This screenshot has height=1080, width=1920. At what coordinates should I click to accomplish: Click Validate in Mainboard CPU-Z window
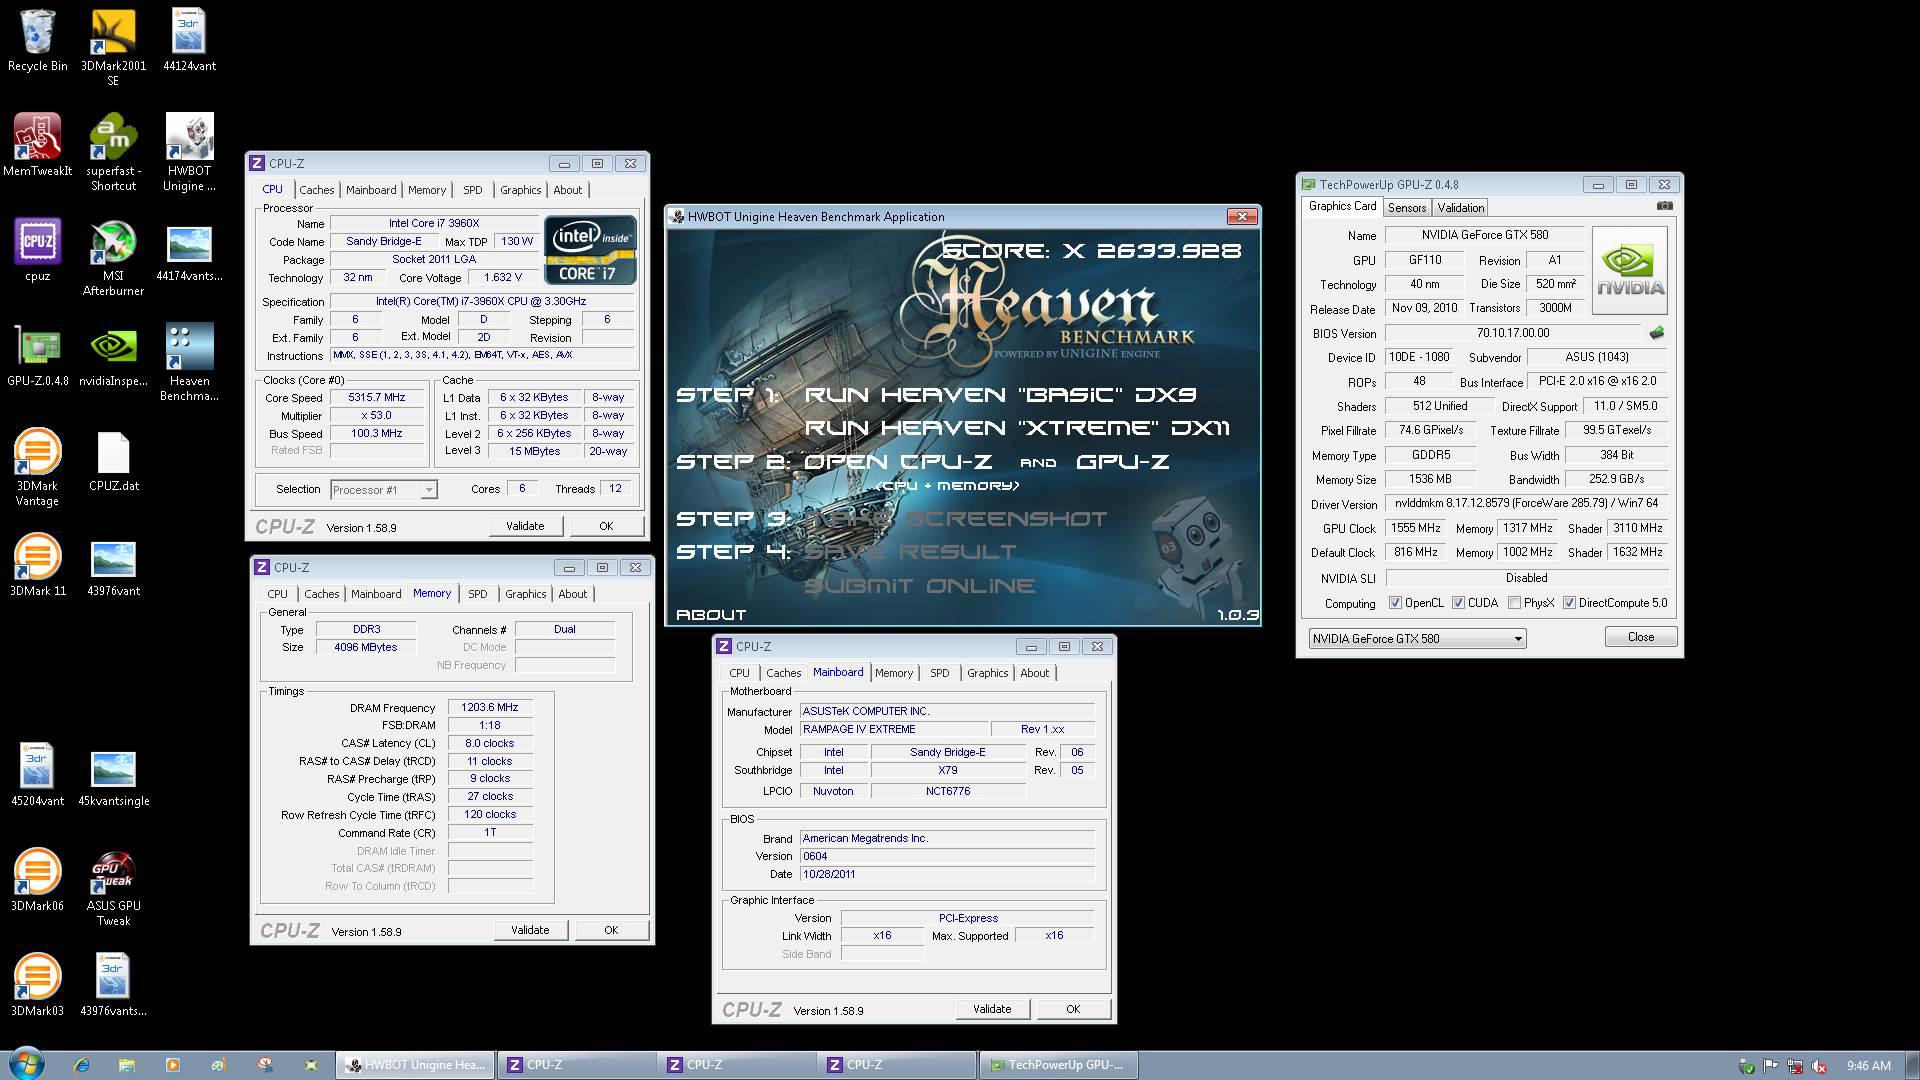click(992, 1009)
